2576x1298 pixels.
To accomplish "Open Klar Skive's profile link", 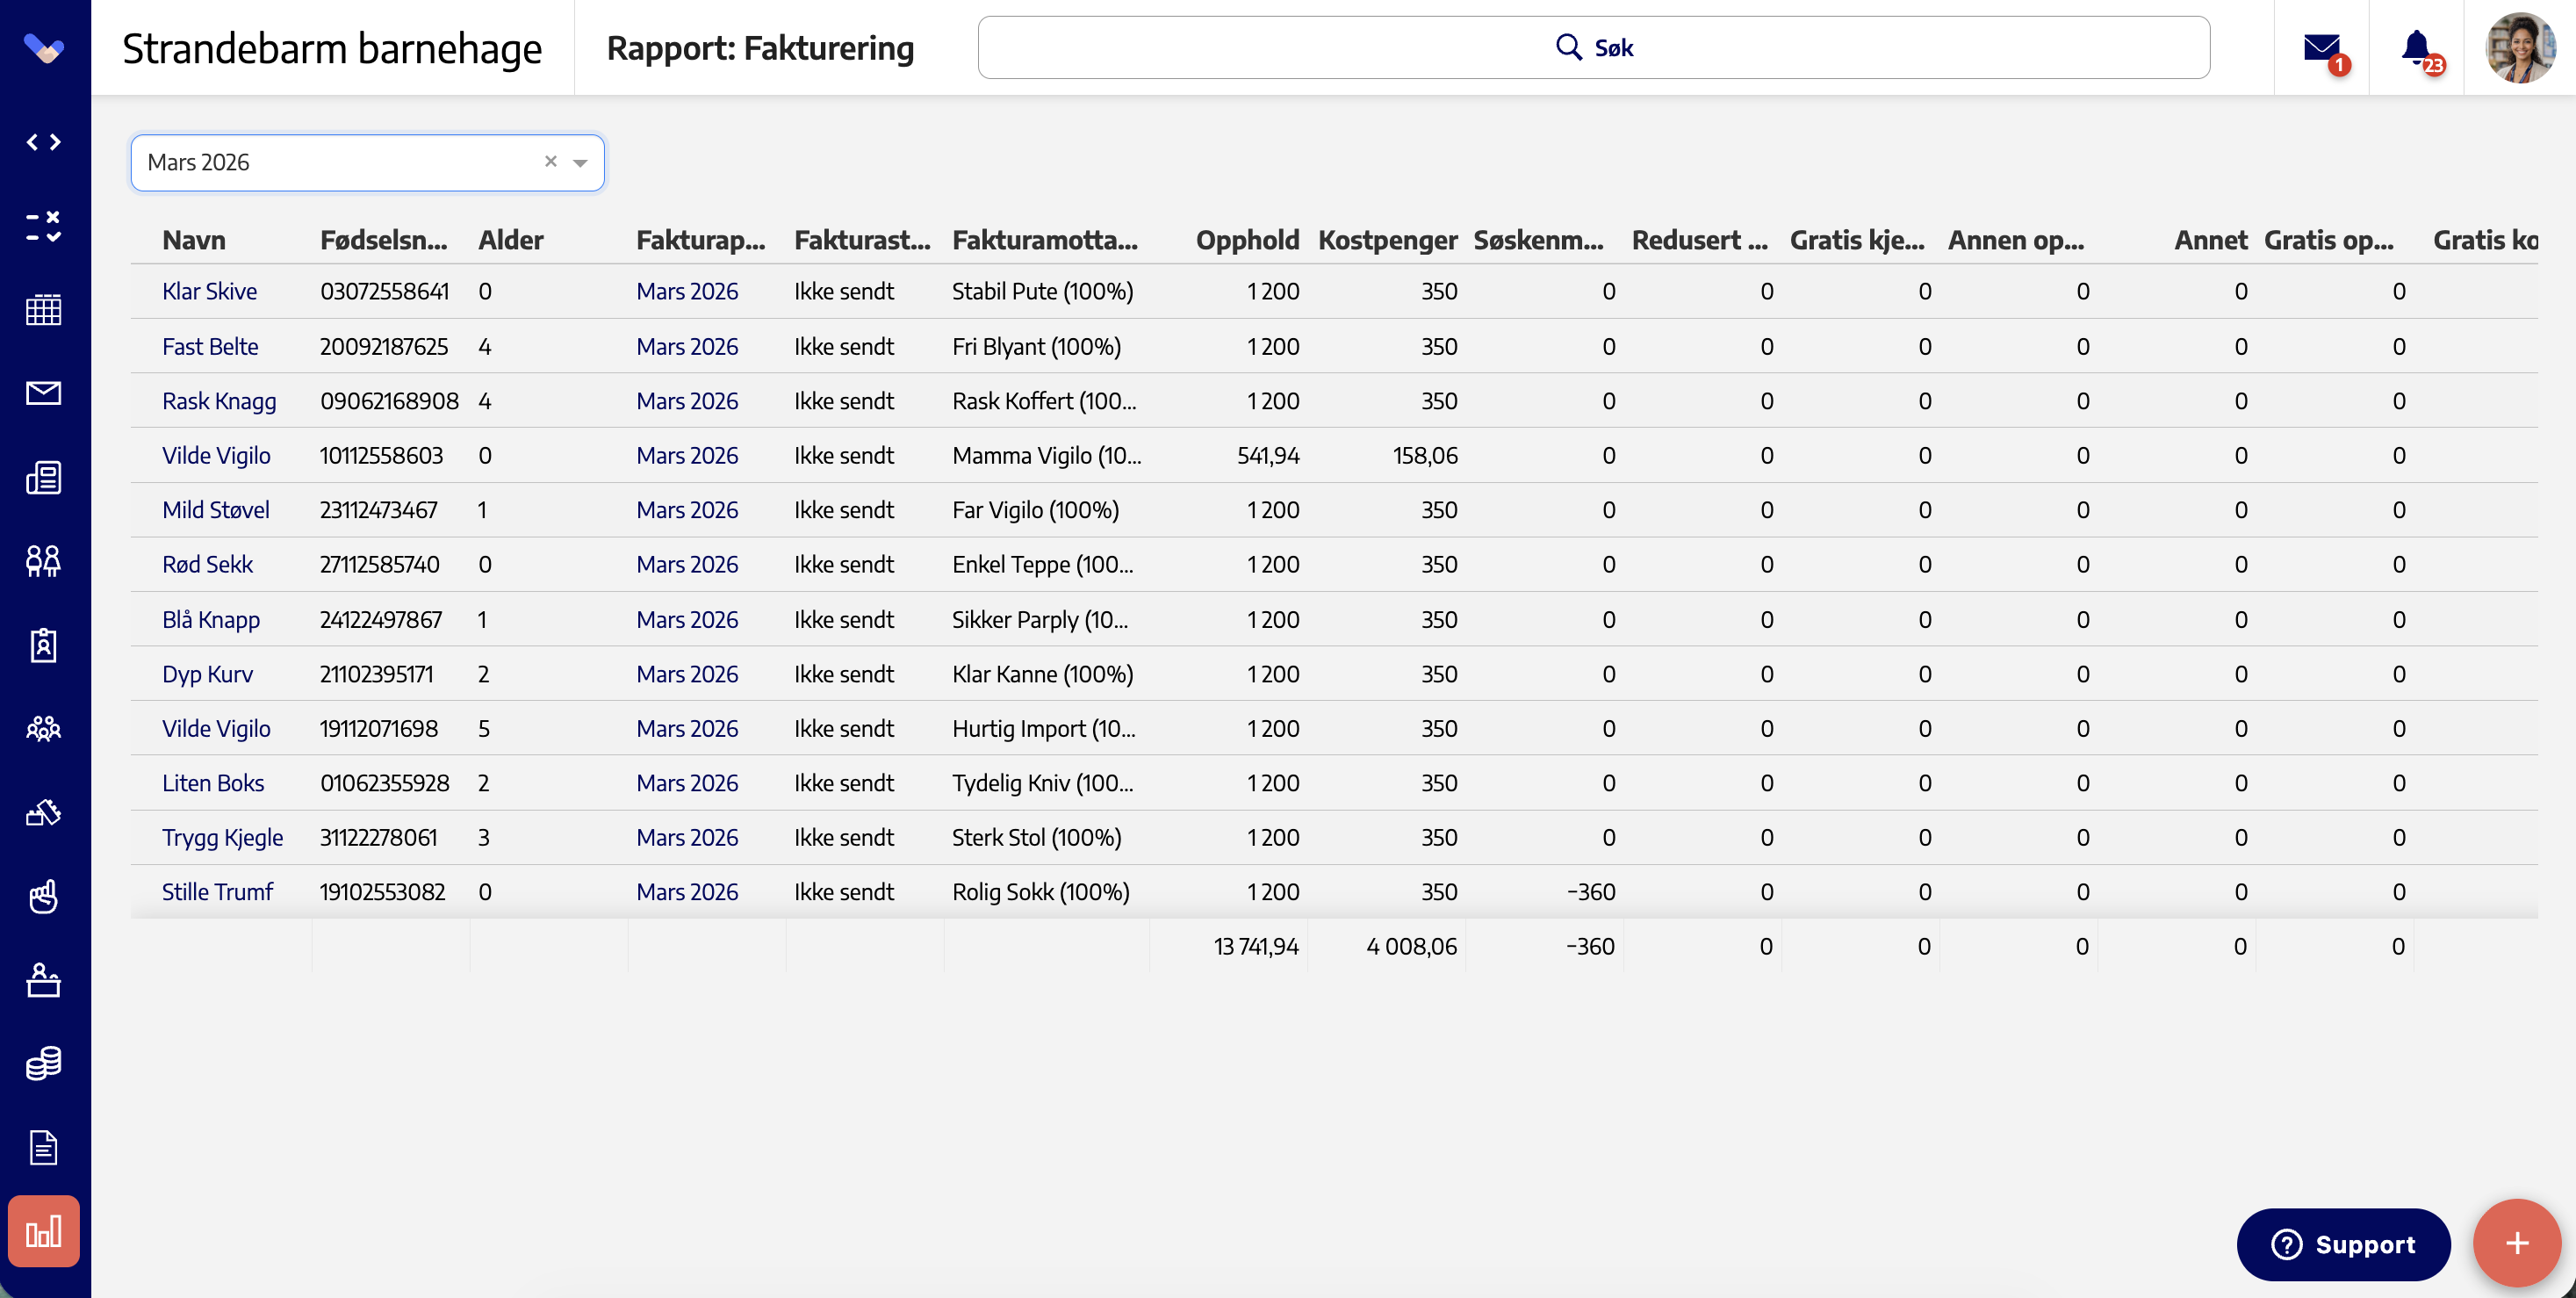I will coord(209,291).
